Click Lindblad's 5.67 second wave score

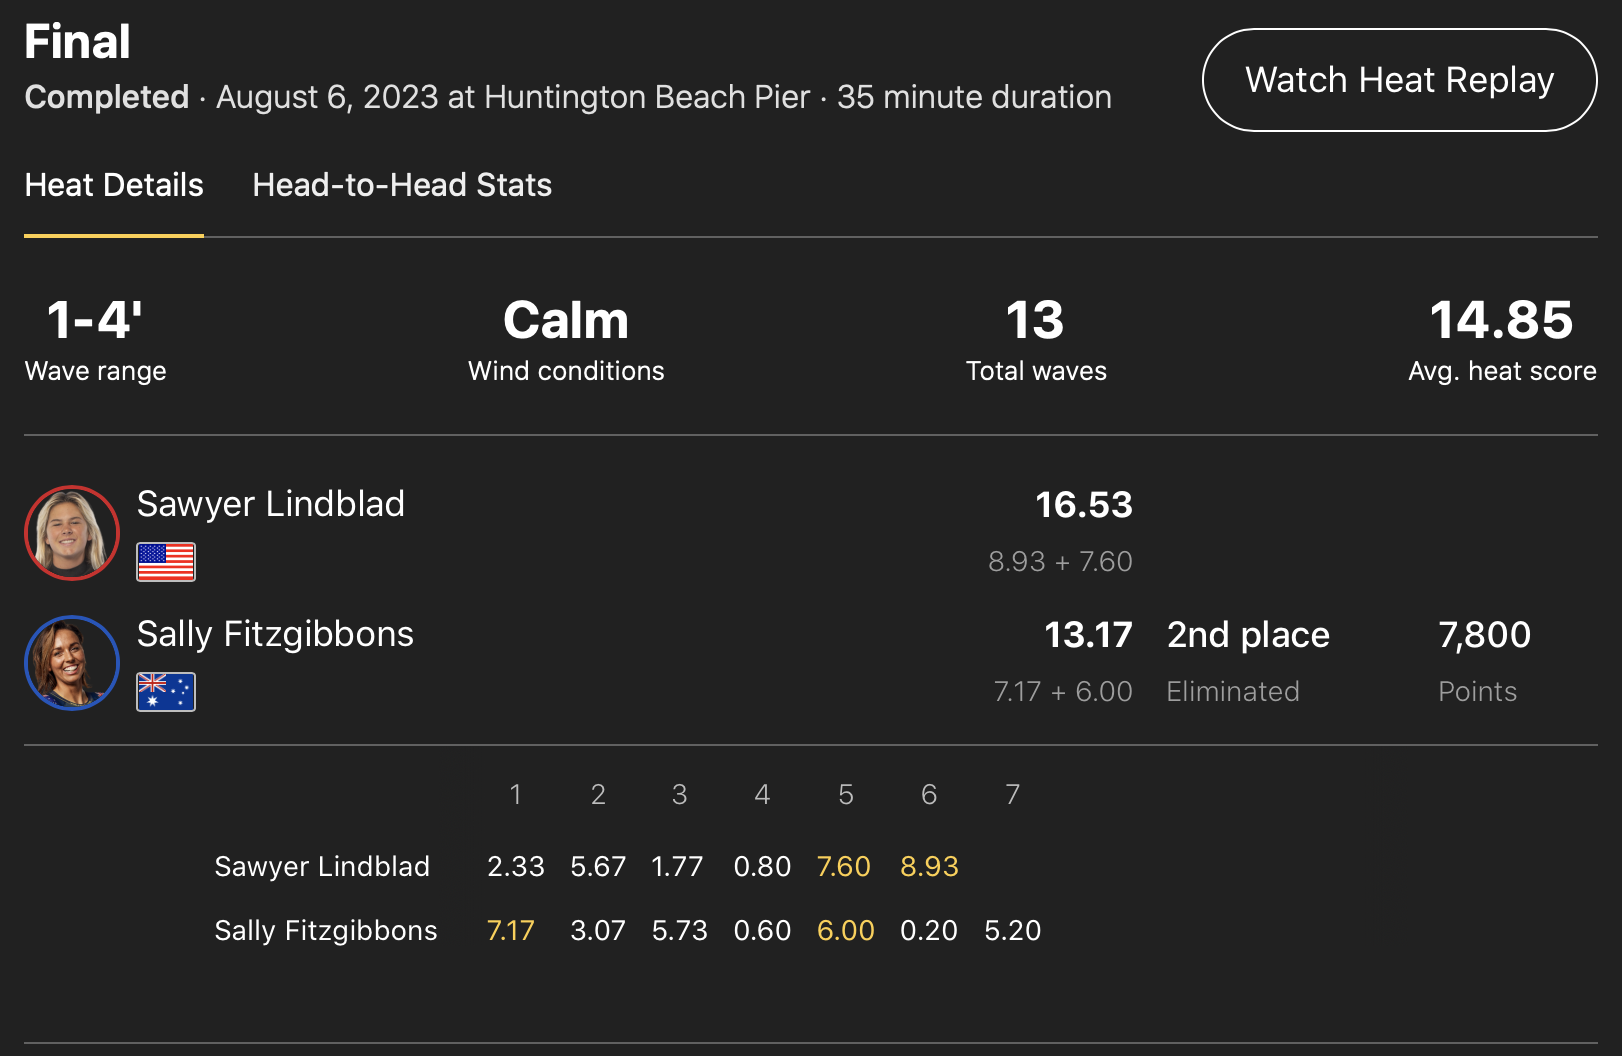pyautogui.click(x=598, y=866)
